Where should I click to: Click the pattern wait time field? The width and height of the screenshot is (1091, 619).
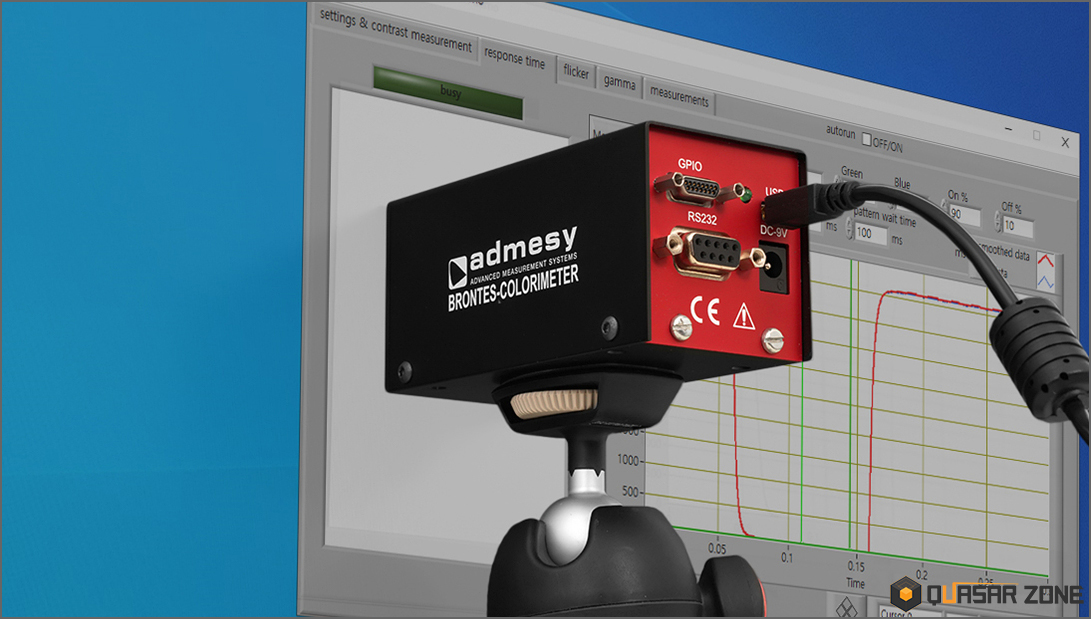[872, 234]
